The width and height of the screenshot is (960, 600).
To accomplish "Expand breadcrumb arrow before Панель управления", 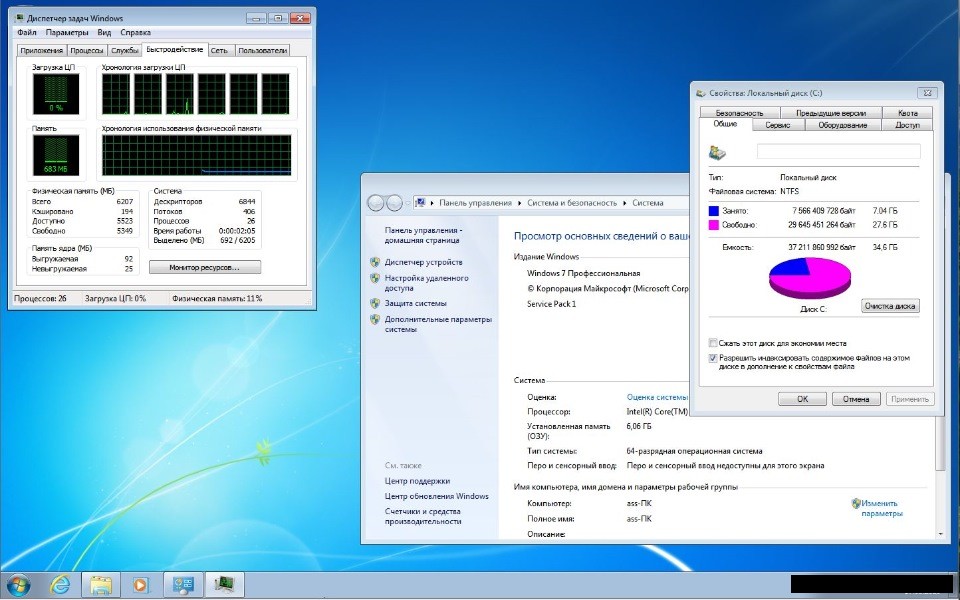I will tap(432, 203).
